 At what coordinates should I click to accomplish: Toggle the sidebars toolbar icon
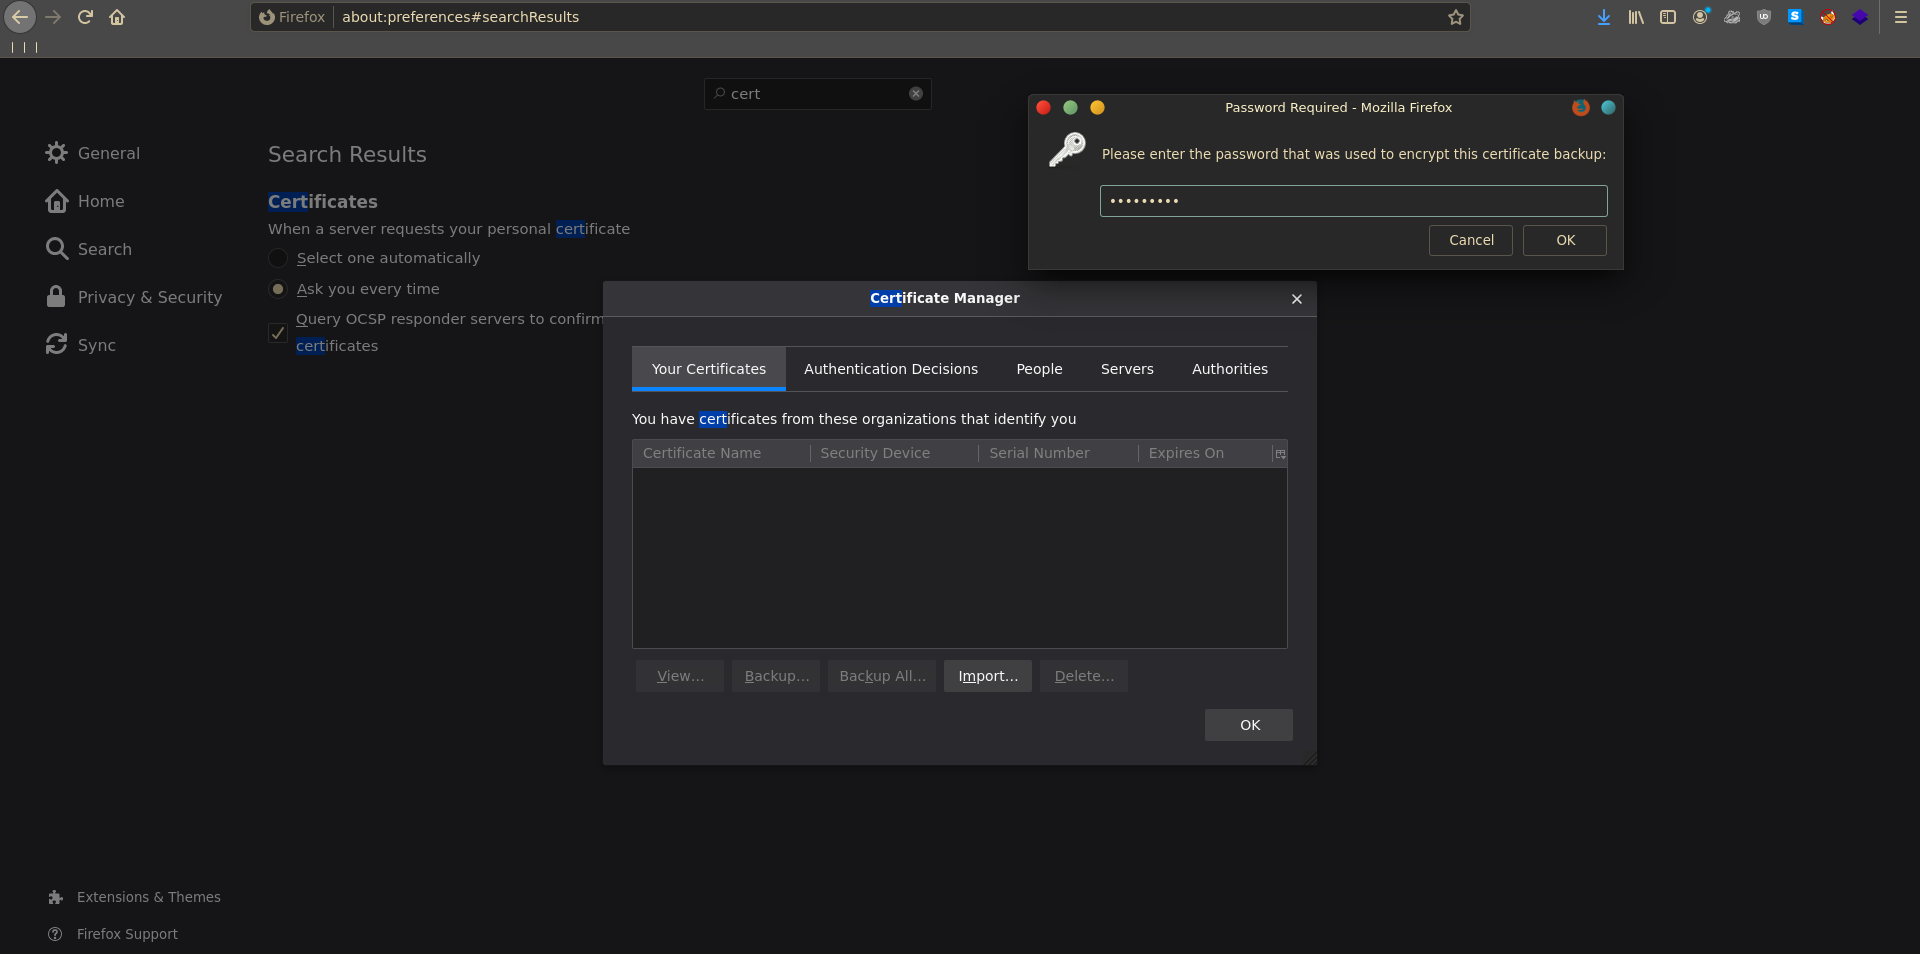[x=1668, y=17]
